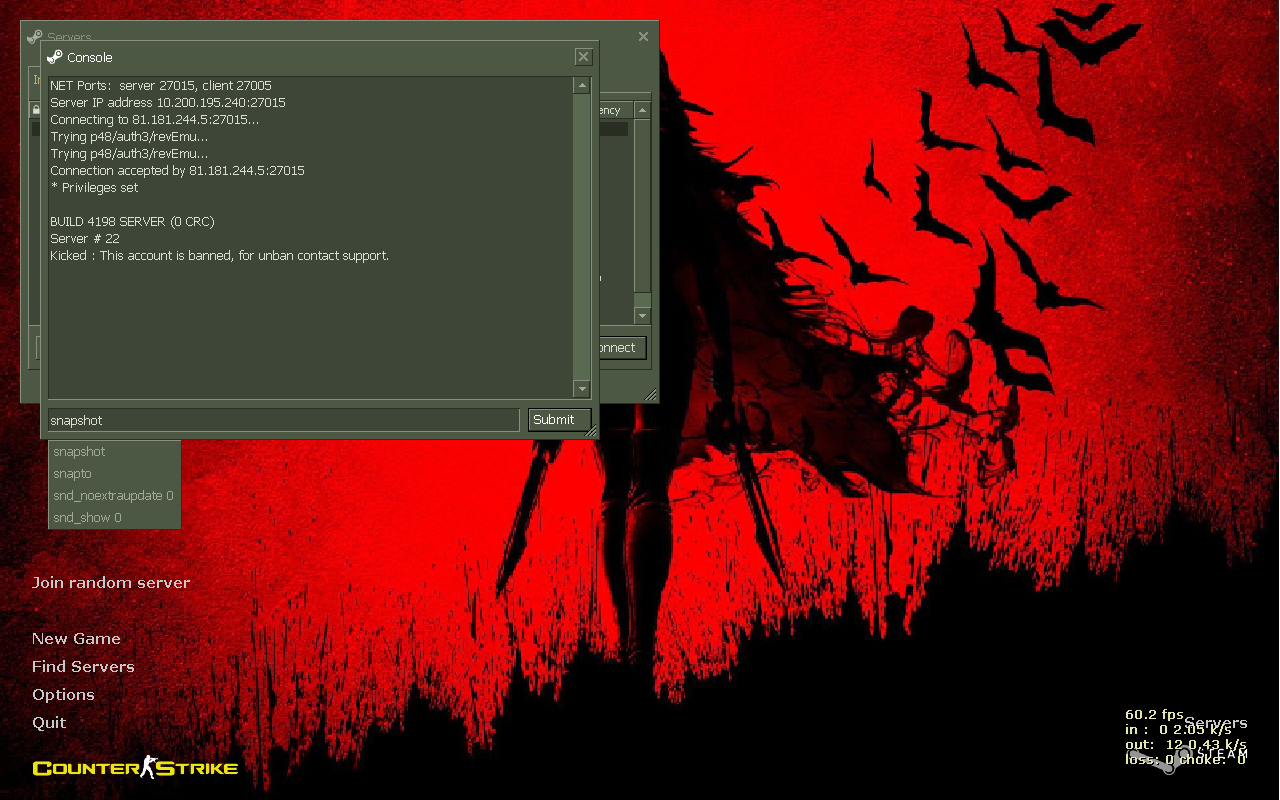Start a New Game from the main menu
The image size is (1280, 800).
[x=76, y=639]
